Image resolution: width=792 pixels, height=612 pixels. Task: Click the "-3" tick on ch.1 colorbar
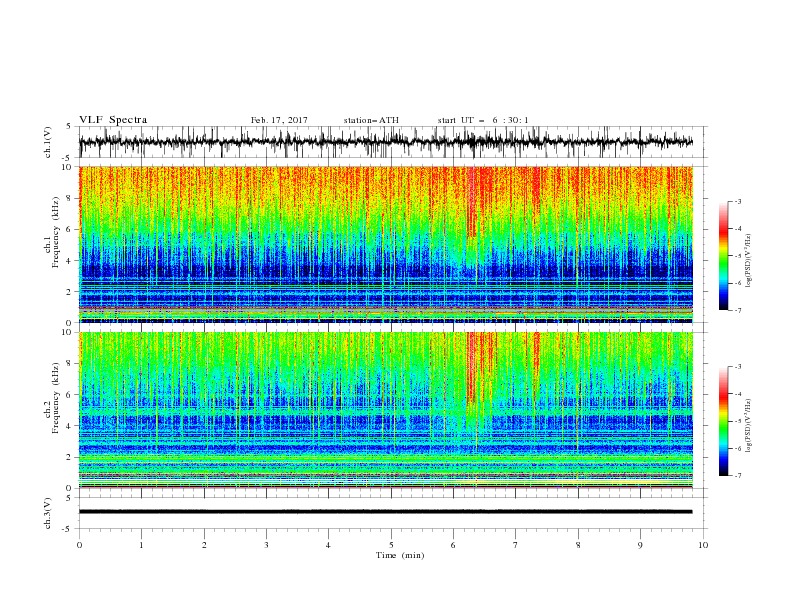click(x=737, y=201)
